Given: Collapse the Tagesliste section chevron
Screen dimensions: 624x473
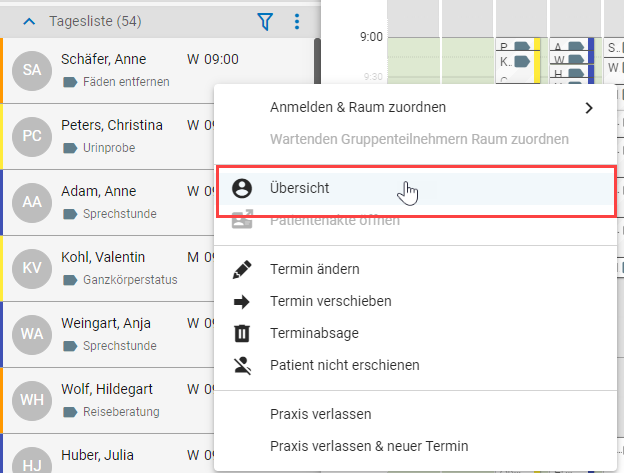Looking at the screenshot, I should point(29,21).
